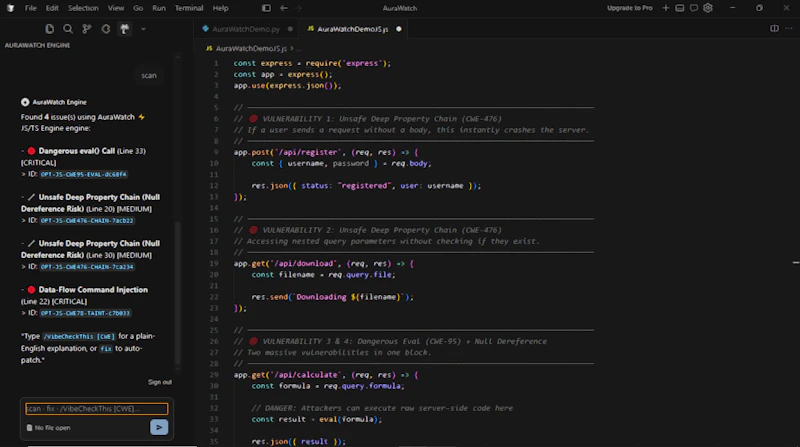
Task: Click the /VibeCheckThis [CWE] code chip
Action: (x=79, y=337)
